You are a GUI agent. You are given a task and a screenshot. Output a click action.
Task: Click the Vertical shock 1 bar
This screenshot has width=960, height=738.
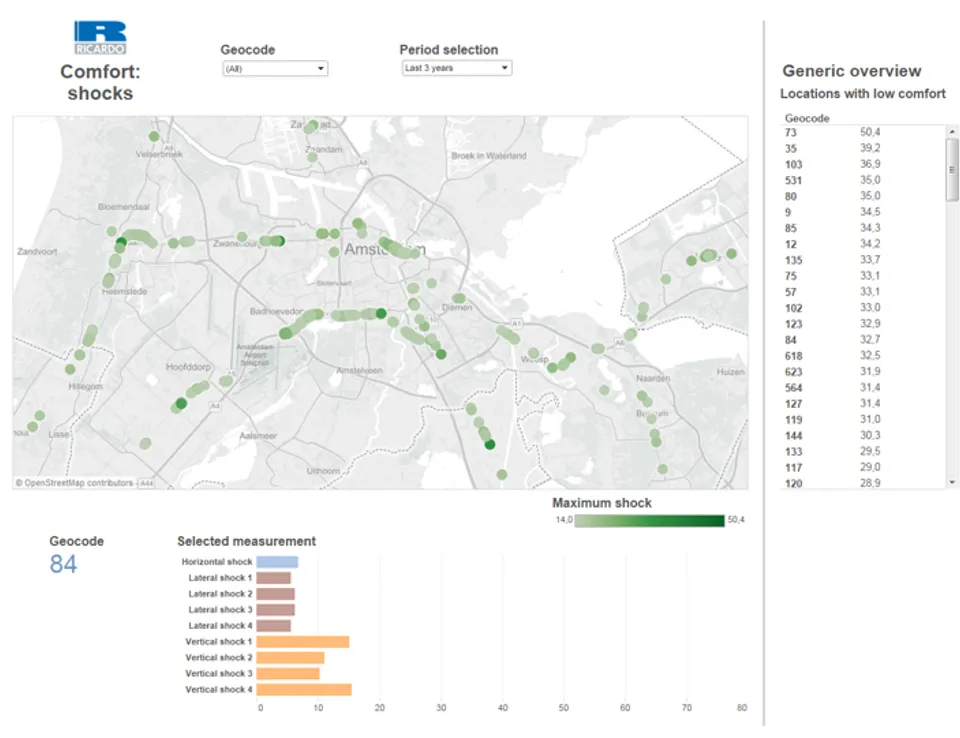(x=302, y=642)
